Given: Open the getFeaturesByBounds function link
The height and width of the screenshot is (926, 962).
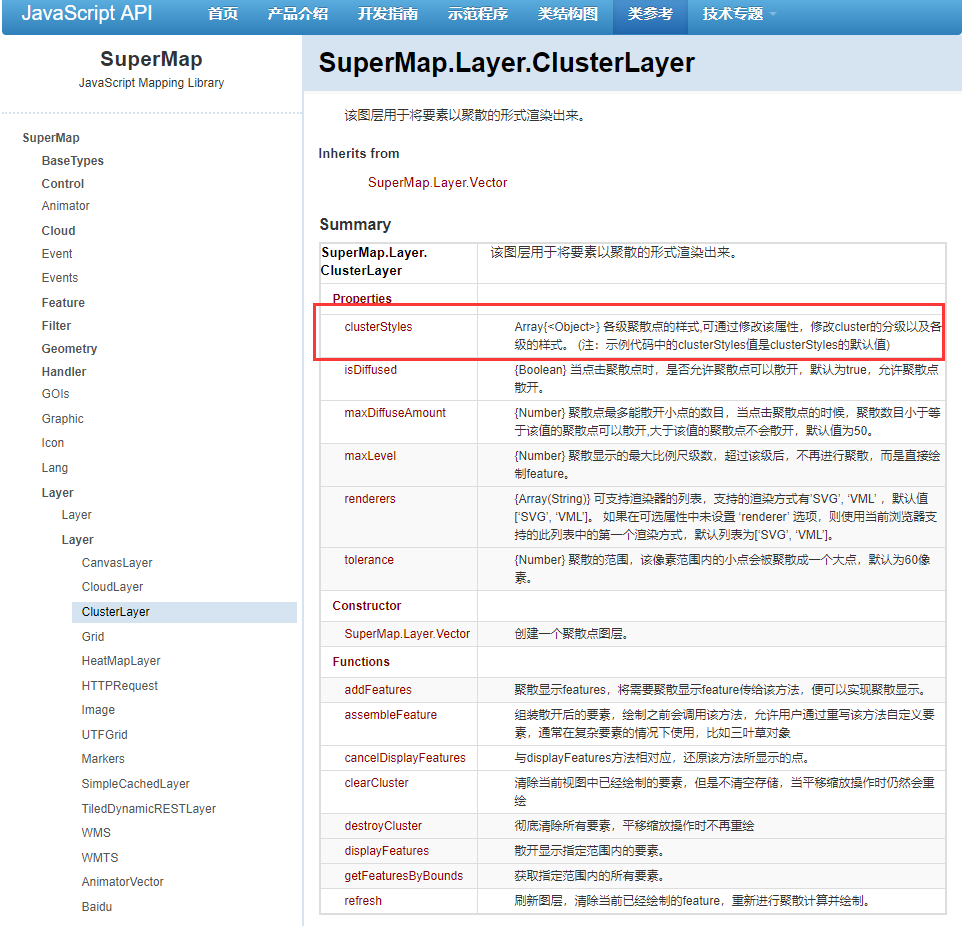Looking at the screenshot, I should click(x=404, y=876).
